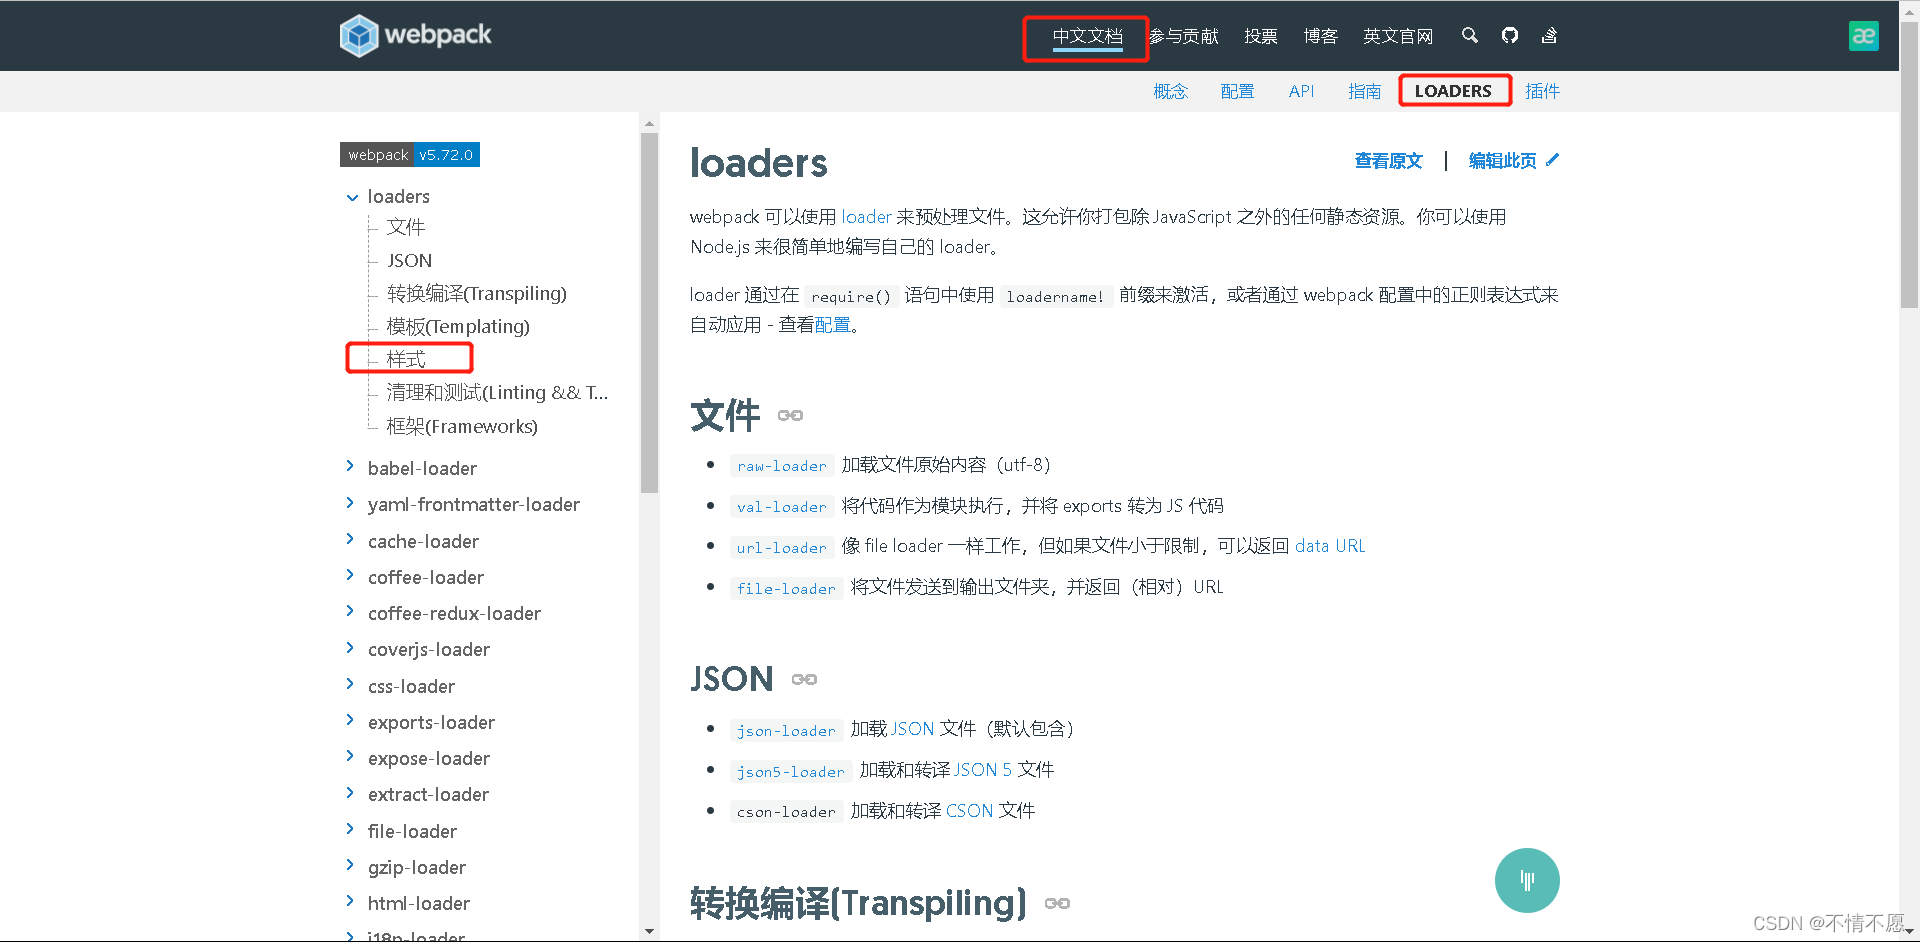Switch to the 概念 sub-navigation tab
This screenshot has width=1920, height=942.
[x=1170, y=91]
